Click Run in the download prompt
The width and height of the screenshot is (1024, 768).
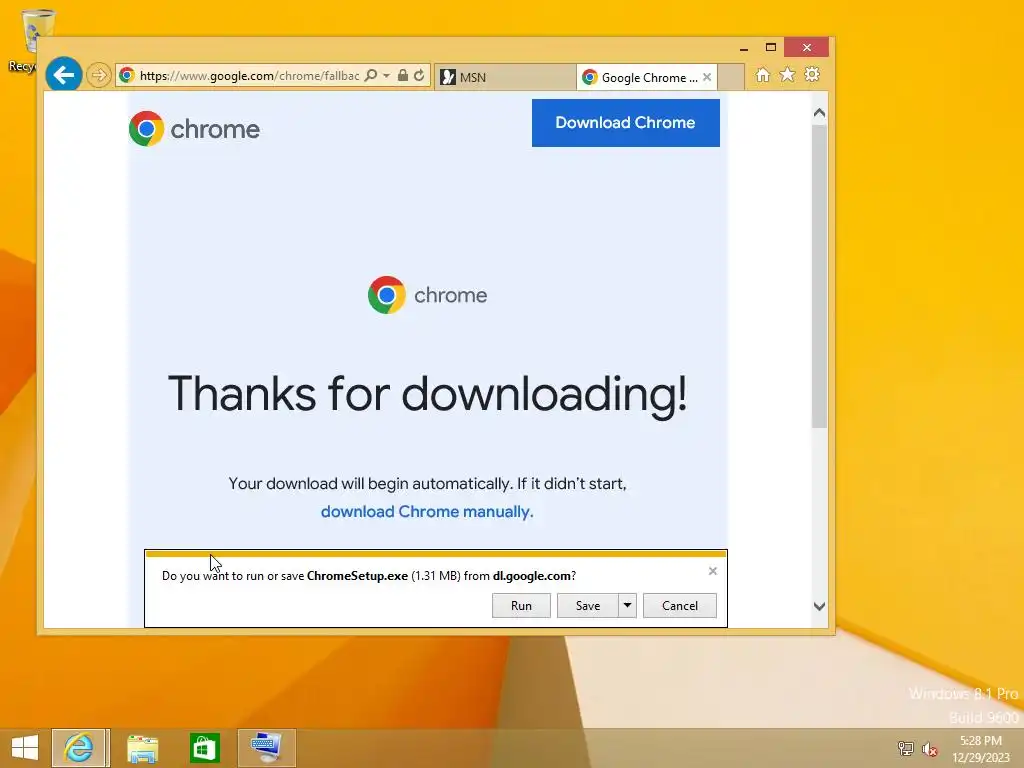pos(521,605)
